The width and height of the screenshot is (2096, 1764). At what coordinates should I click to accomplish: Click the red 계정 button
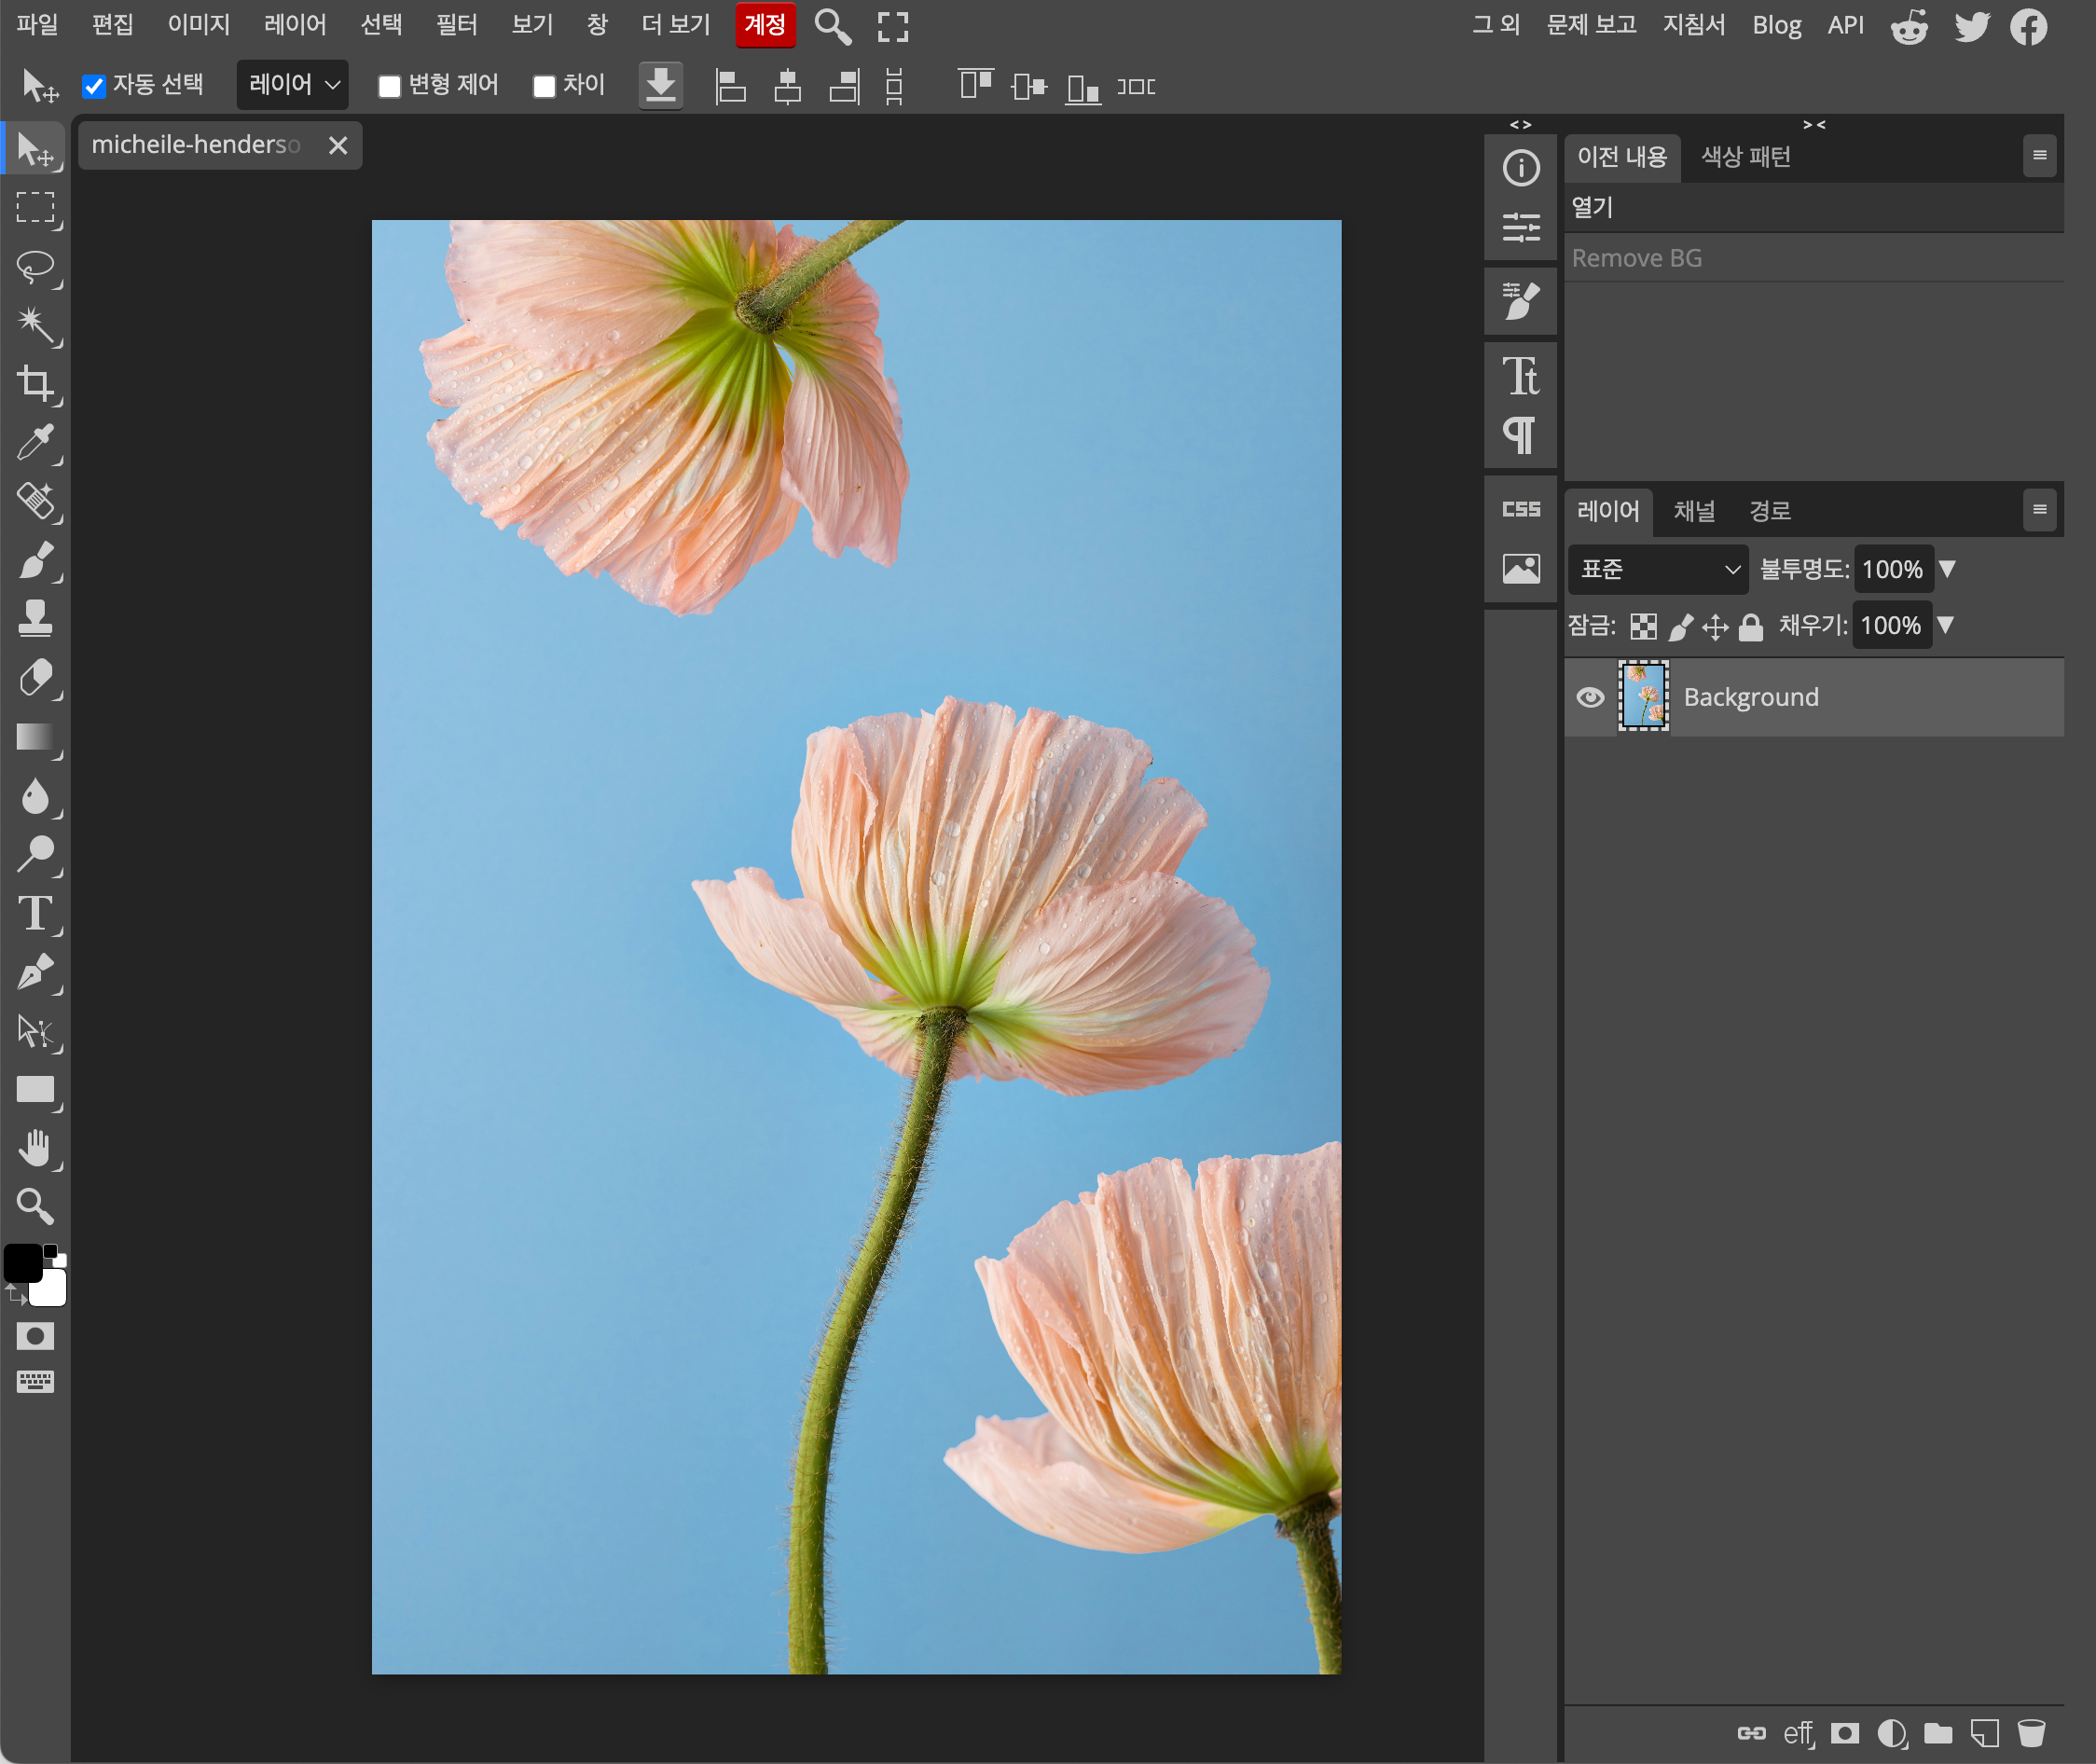[x=765, y=24]
